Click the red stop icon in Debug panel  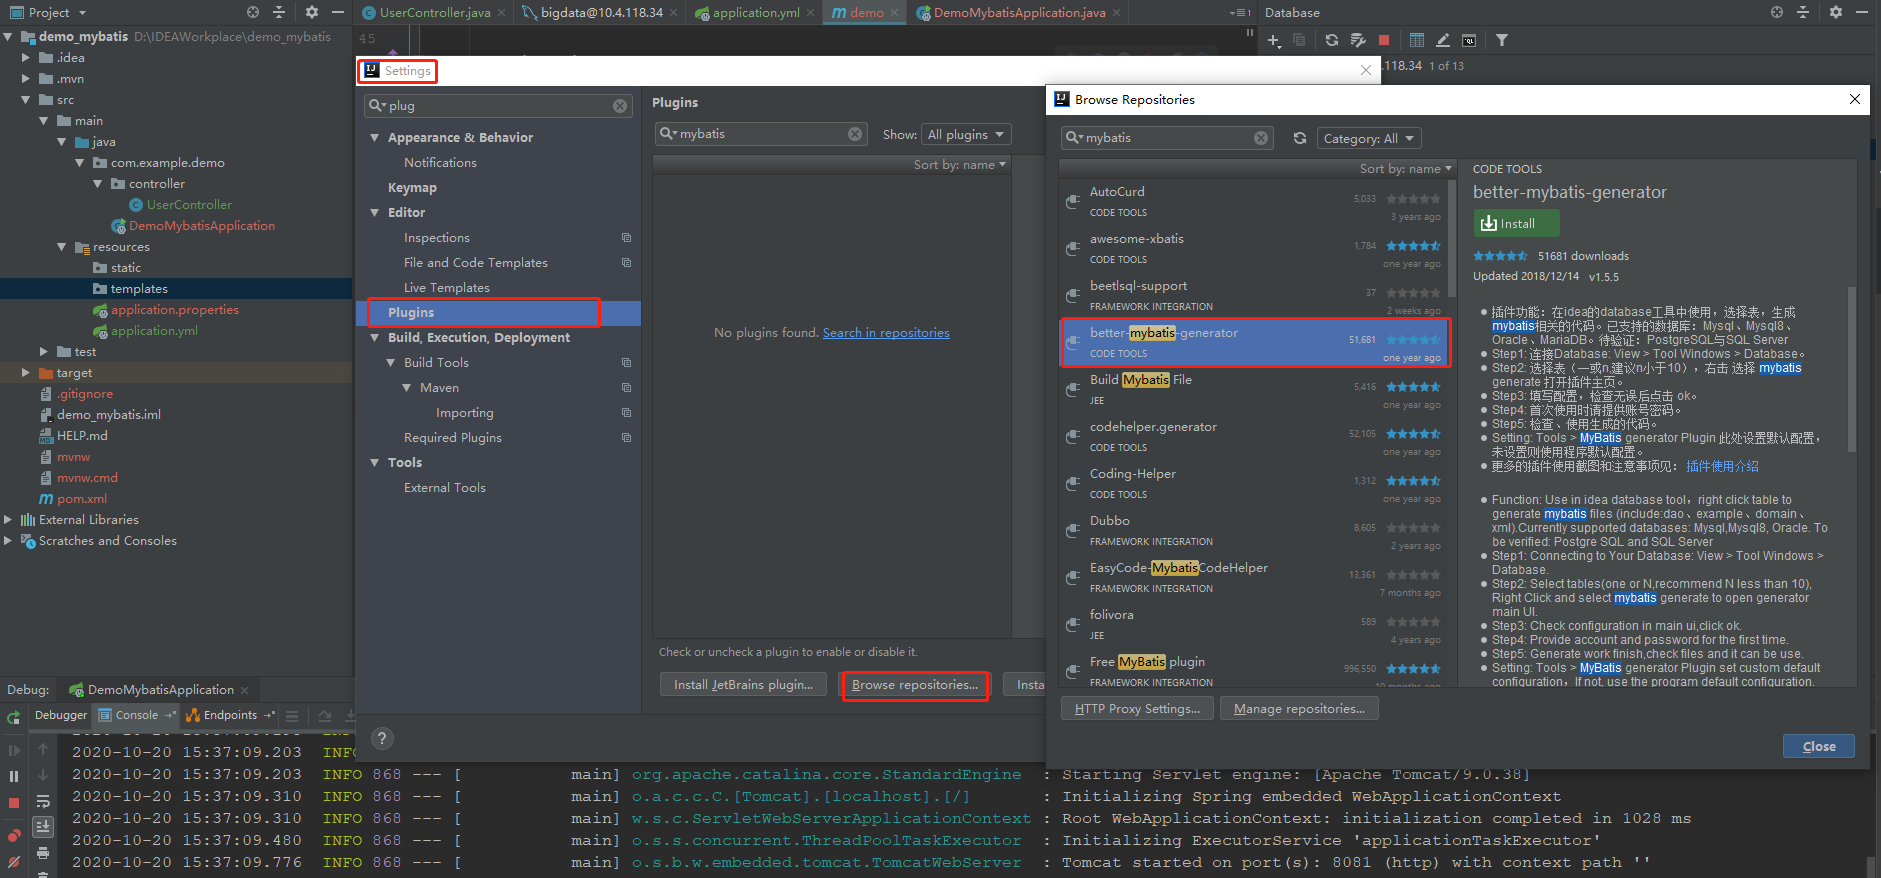pos(14,803)
